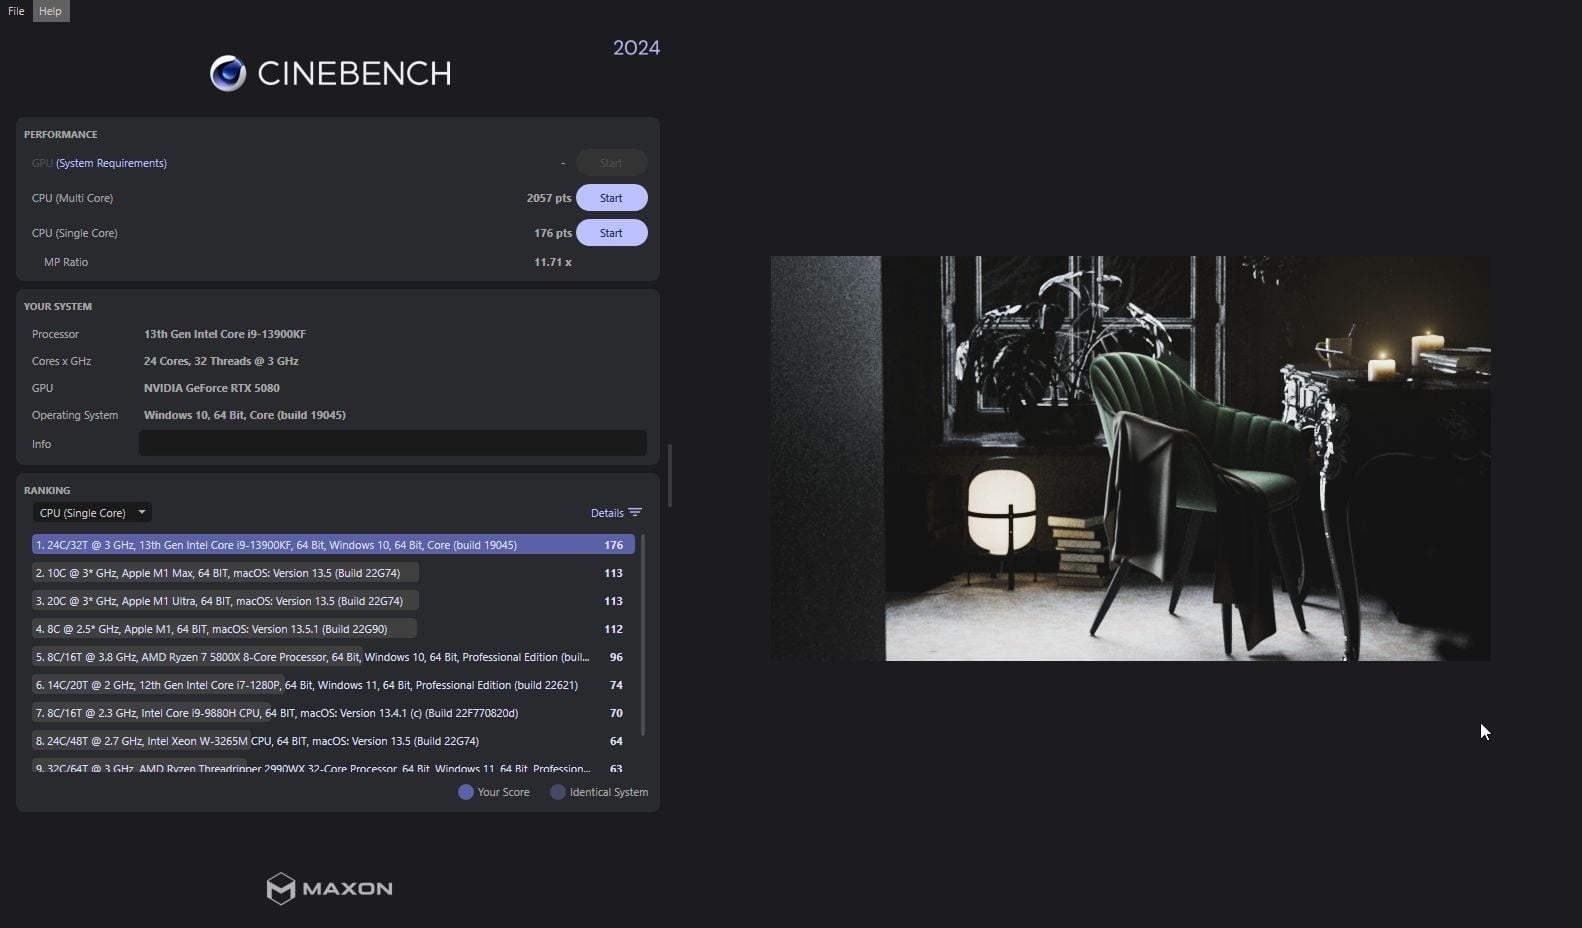Select ranking row 8, Xeon W-3265M

(333, 741)
